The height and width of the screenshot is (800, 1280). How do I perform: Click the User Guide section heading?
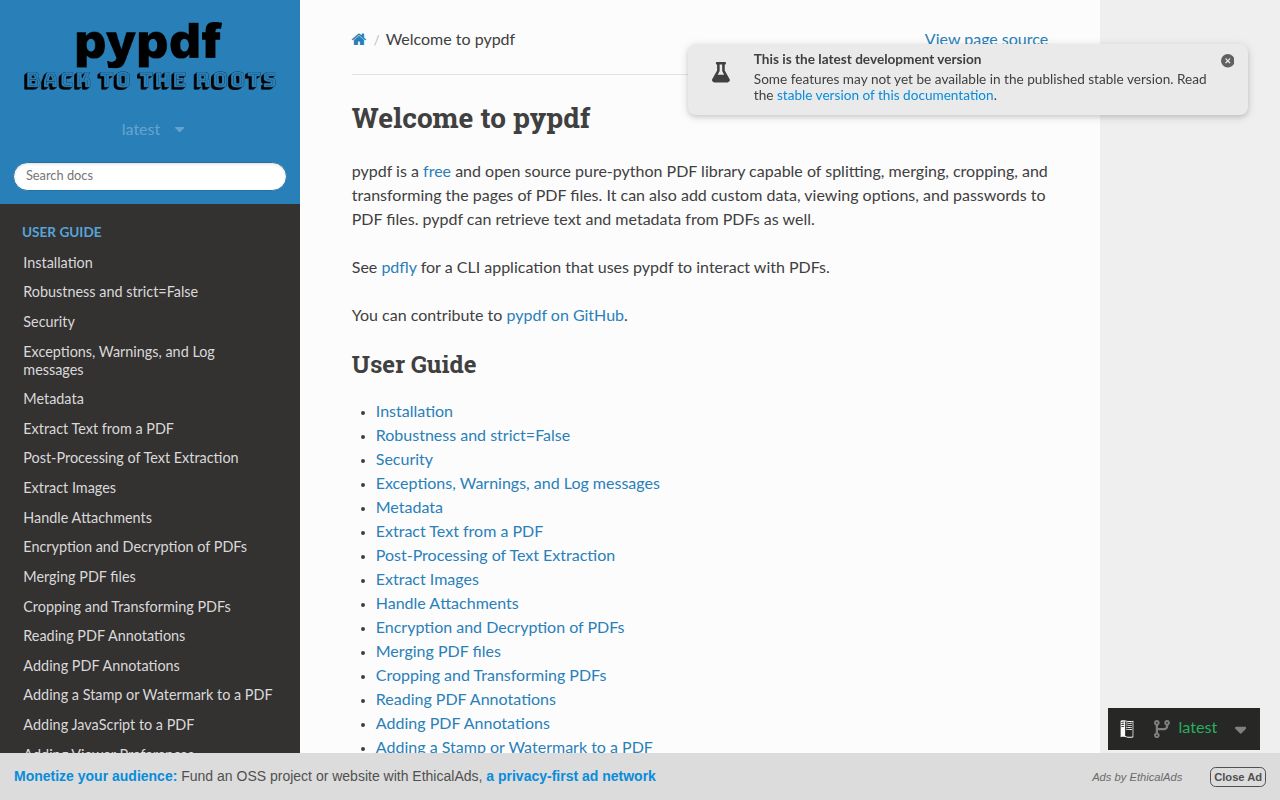point(414,365)
